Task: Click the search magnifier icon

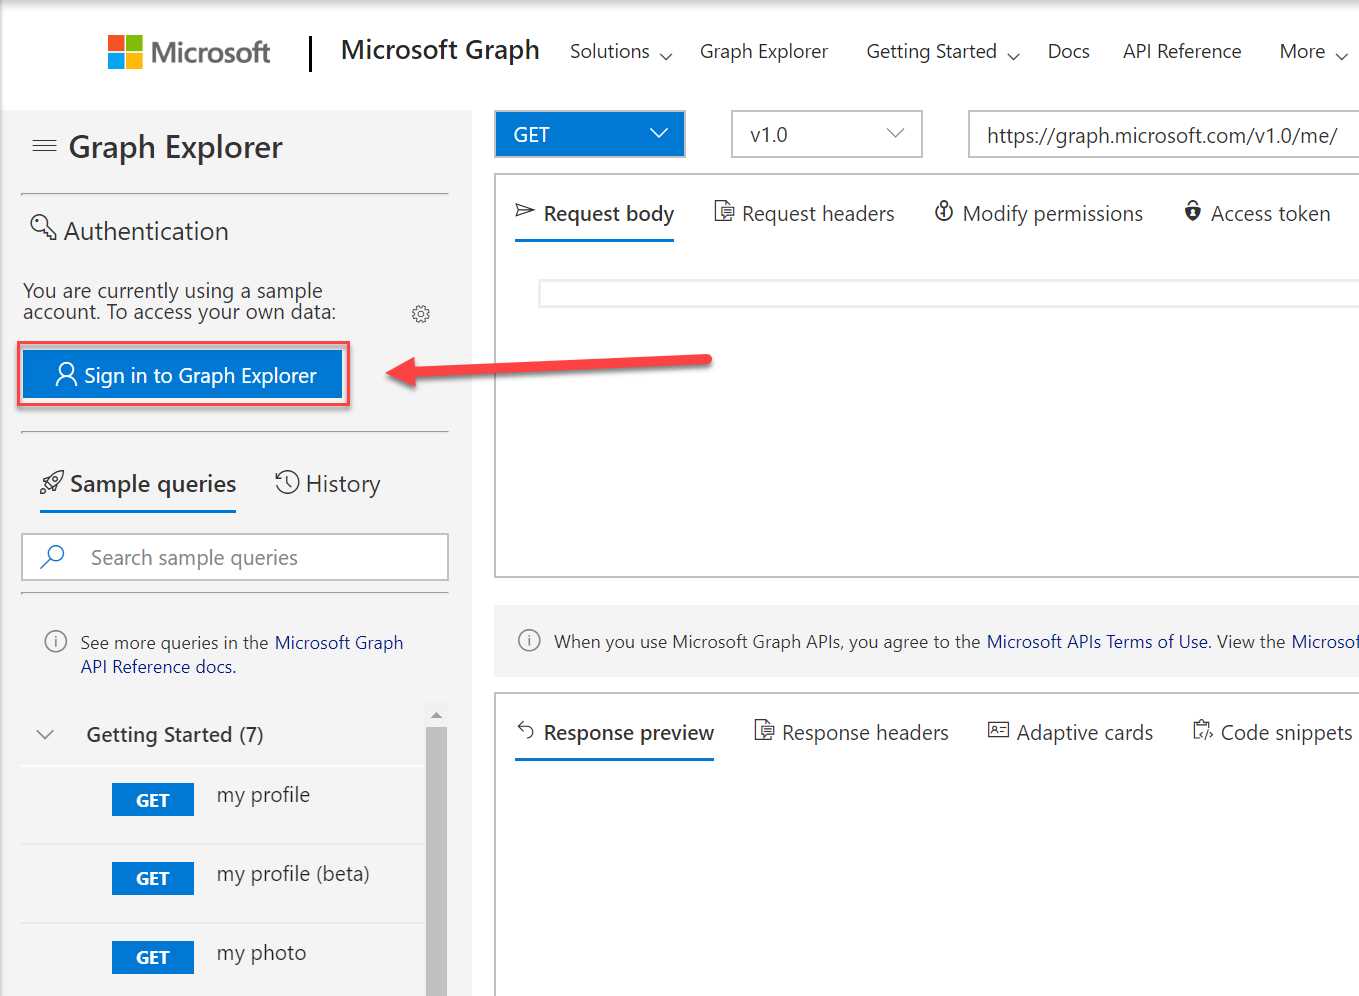Action: point(53,556)
